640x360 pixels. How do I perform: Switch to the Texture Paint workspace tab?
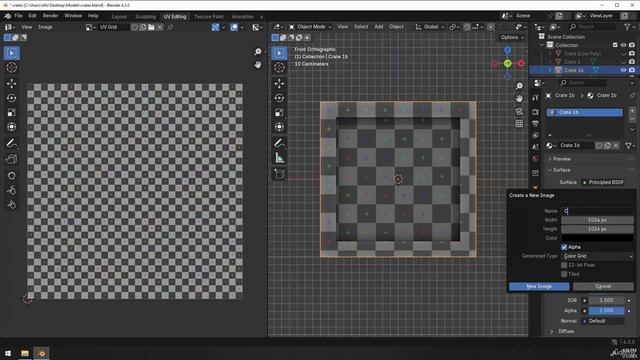[x=209, y=17]
